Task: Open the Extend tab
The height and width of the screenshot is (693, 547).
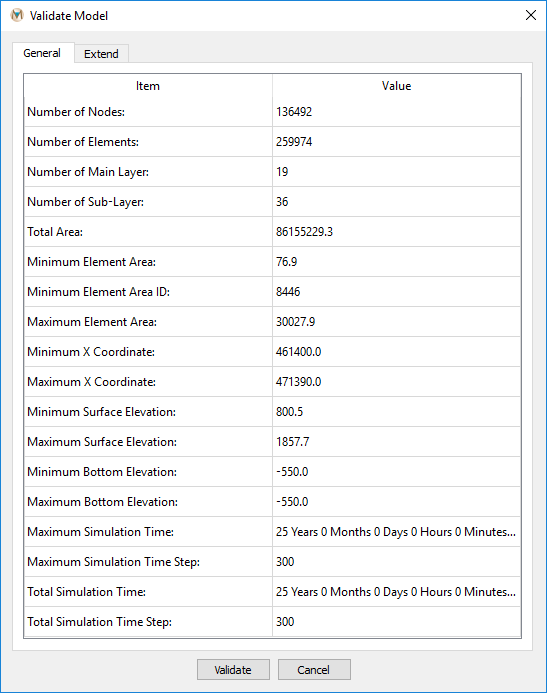Action: click(x=101, y=54)
